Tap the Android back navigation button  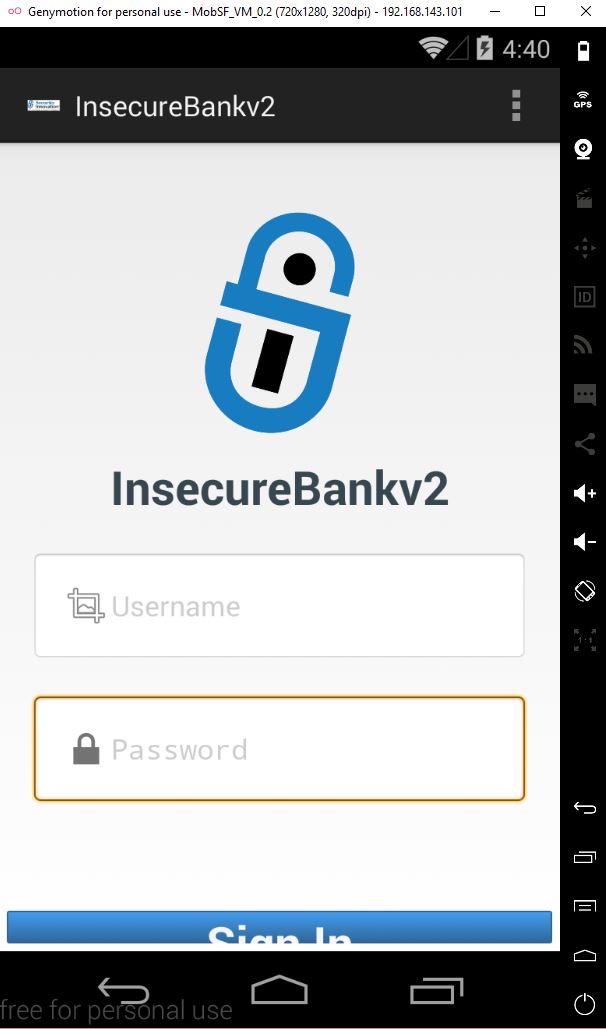123,990
